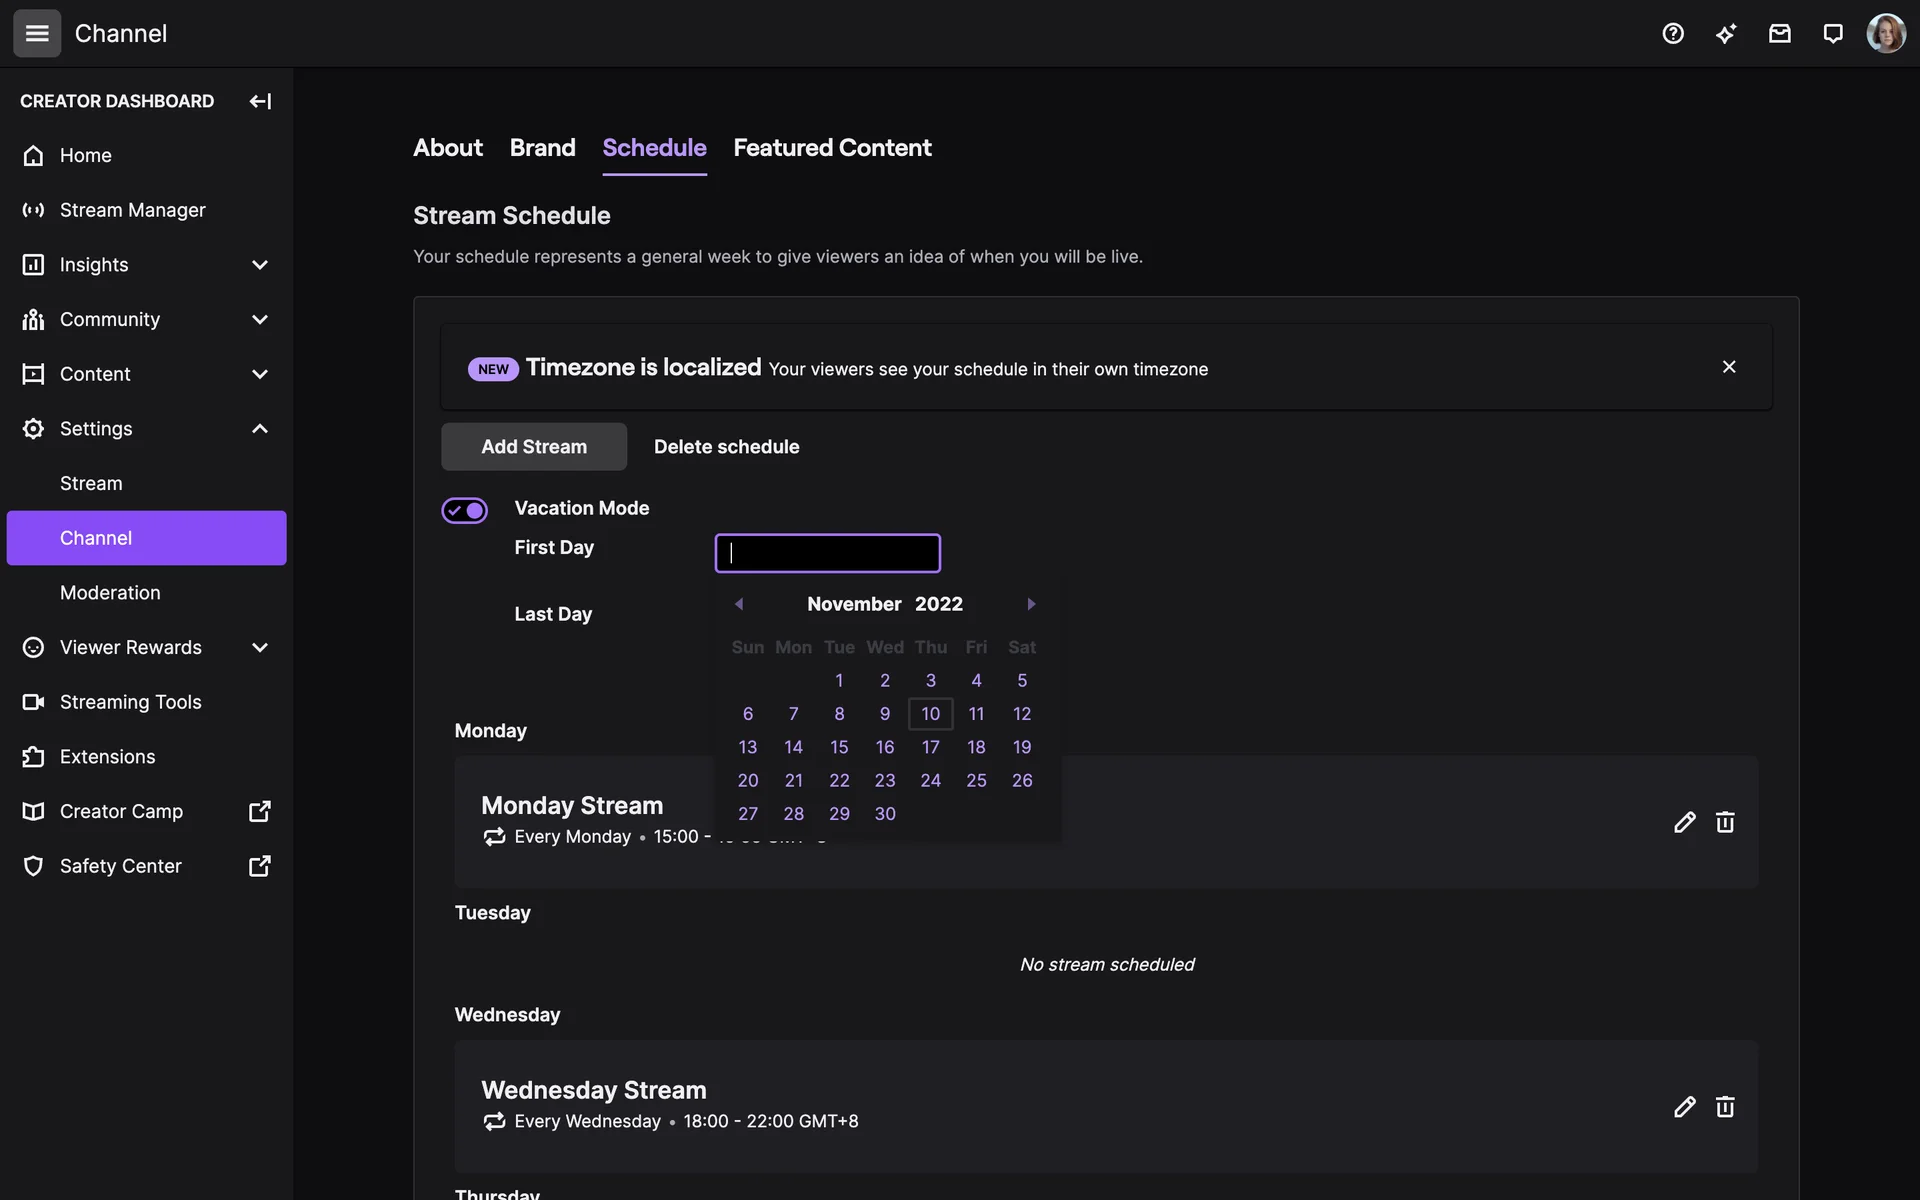Collapse the Settings section
Image resolution: width=1920 pixels, height=1200 pixels.
(260, 429)
